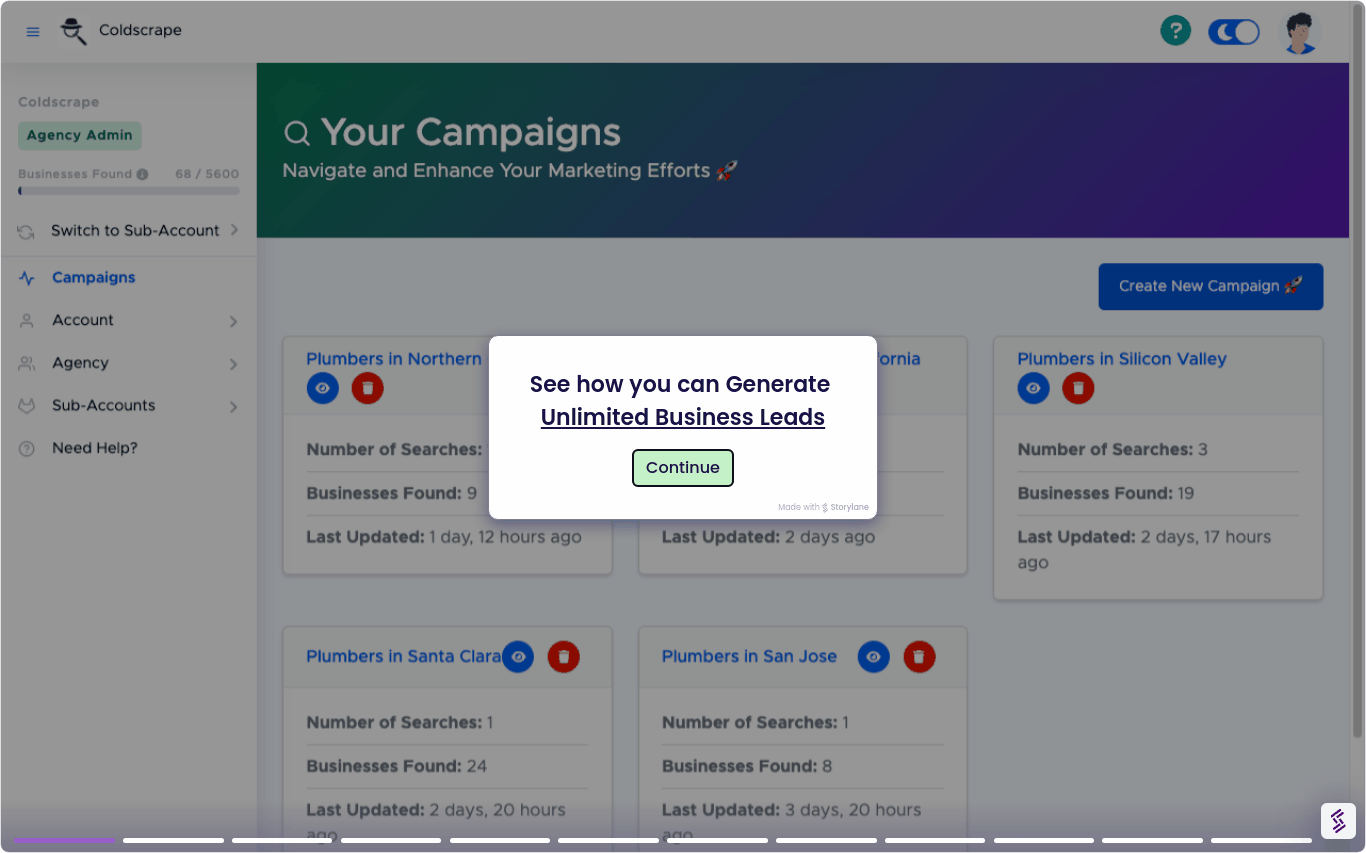This screenshot has width=1366, height=853.
Task: Click the Businesses Found info icon
Action: click(x=142, y=174)
